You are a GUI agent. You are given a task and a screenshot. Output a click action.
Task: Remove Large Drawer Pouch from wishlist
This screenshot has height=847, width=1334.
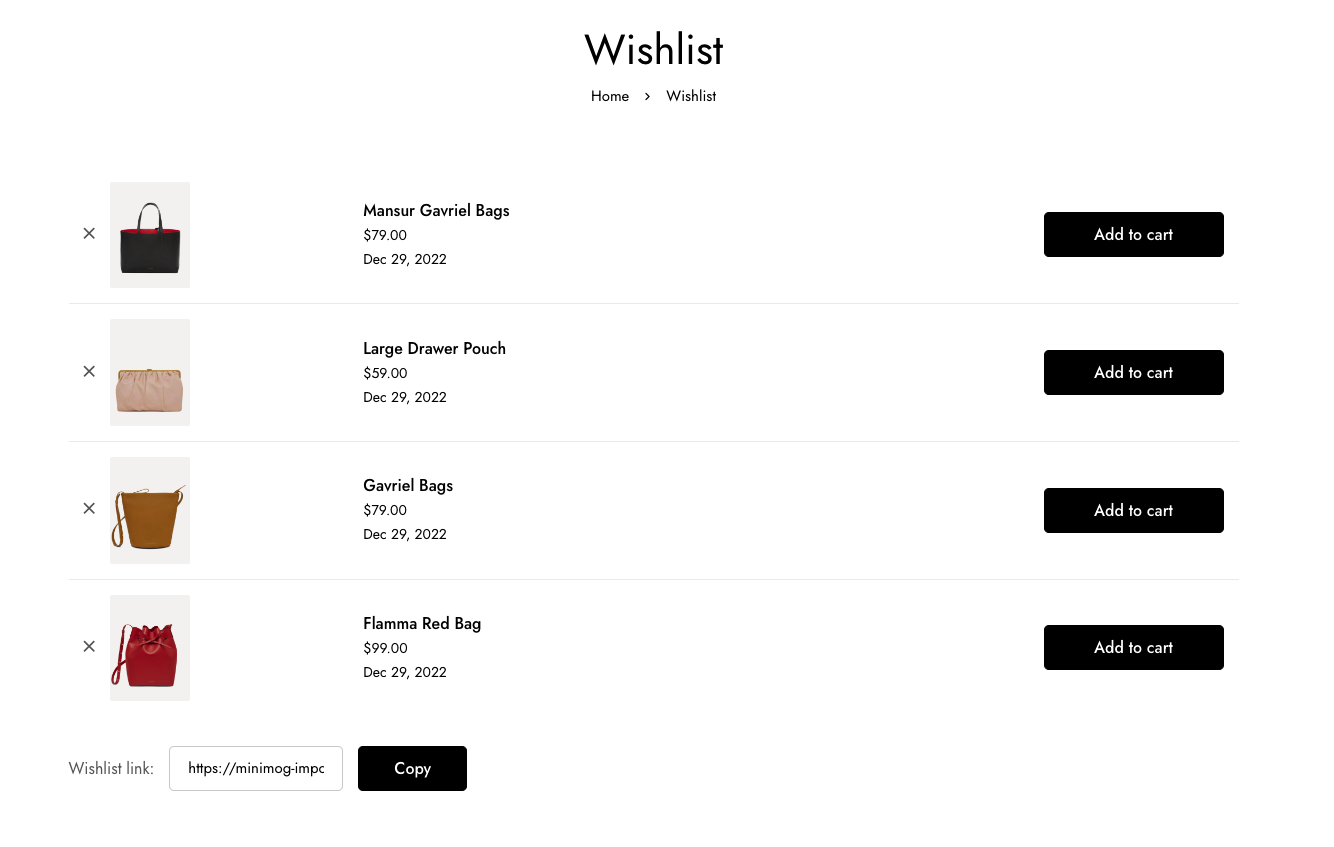(89, 371)
